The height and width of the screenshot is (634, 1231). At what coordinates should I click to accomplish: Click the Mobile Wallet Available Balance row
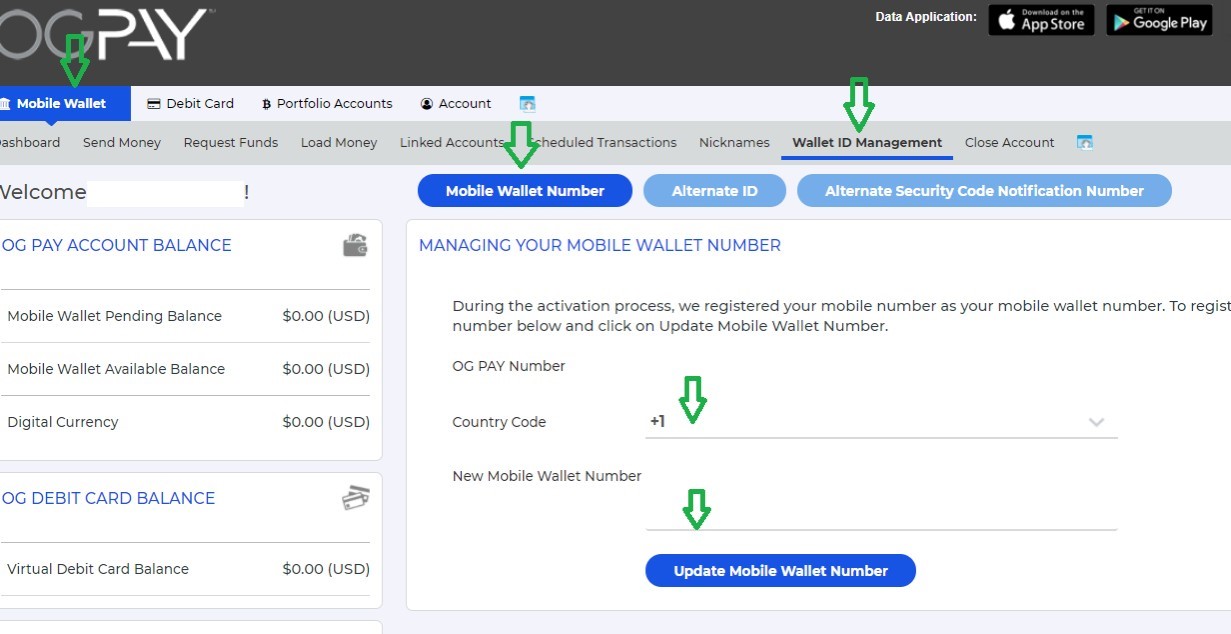(x=188, y=369)
